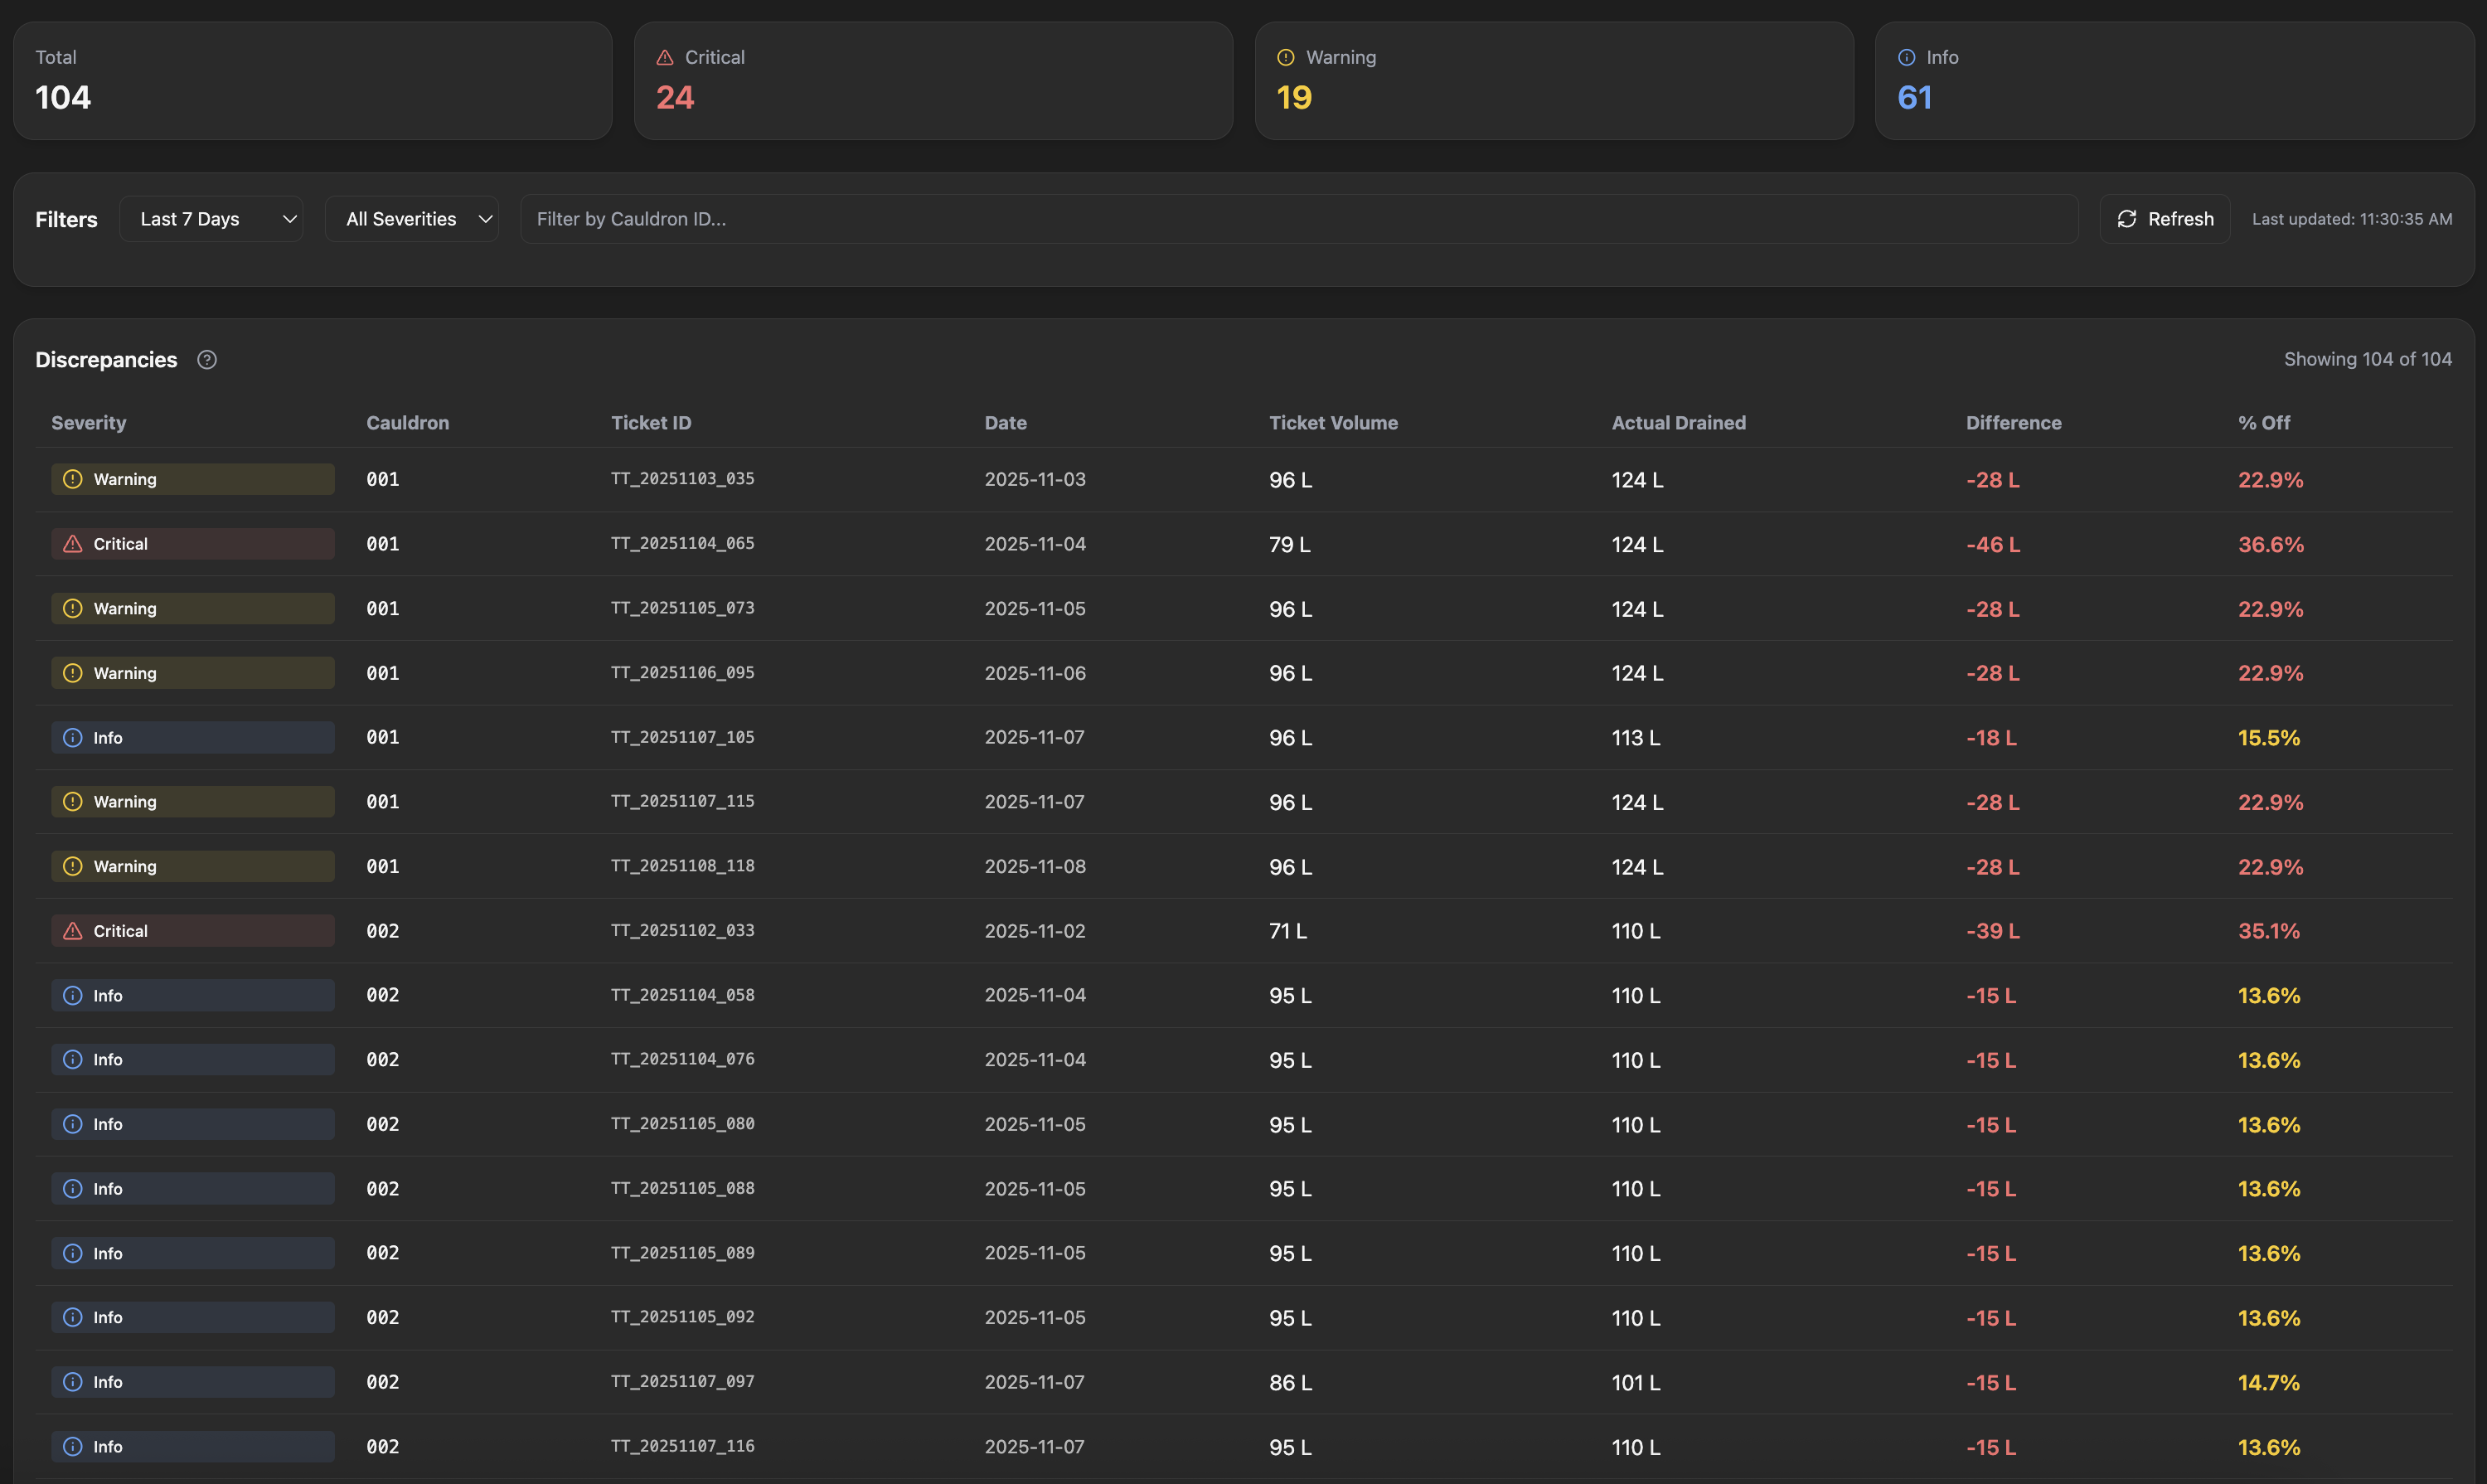Click the Warning card's exclamation icon

[1285, 58]
